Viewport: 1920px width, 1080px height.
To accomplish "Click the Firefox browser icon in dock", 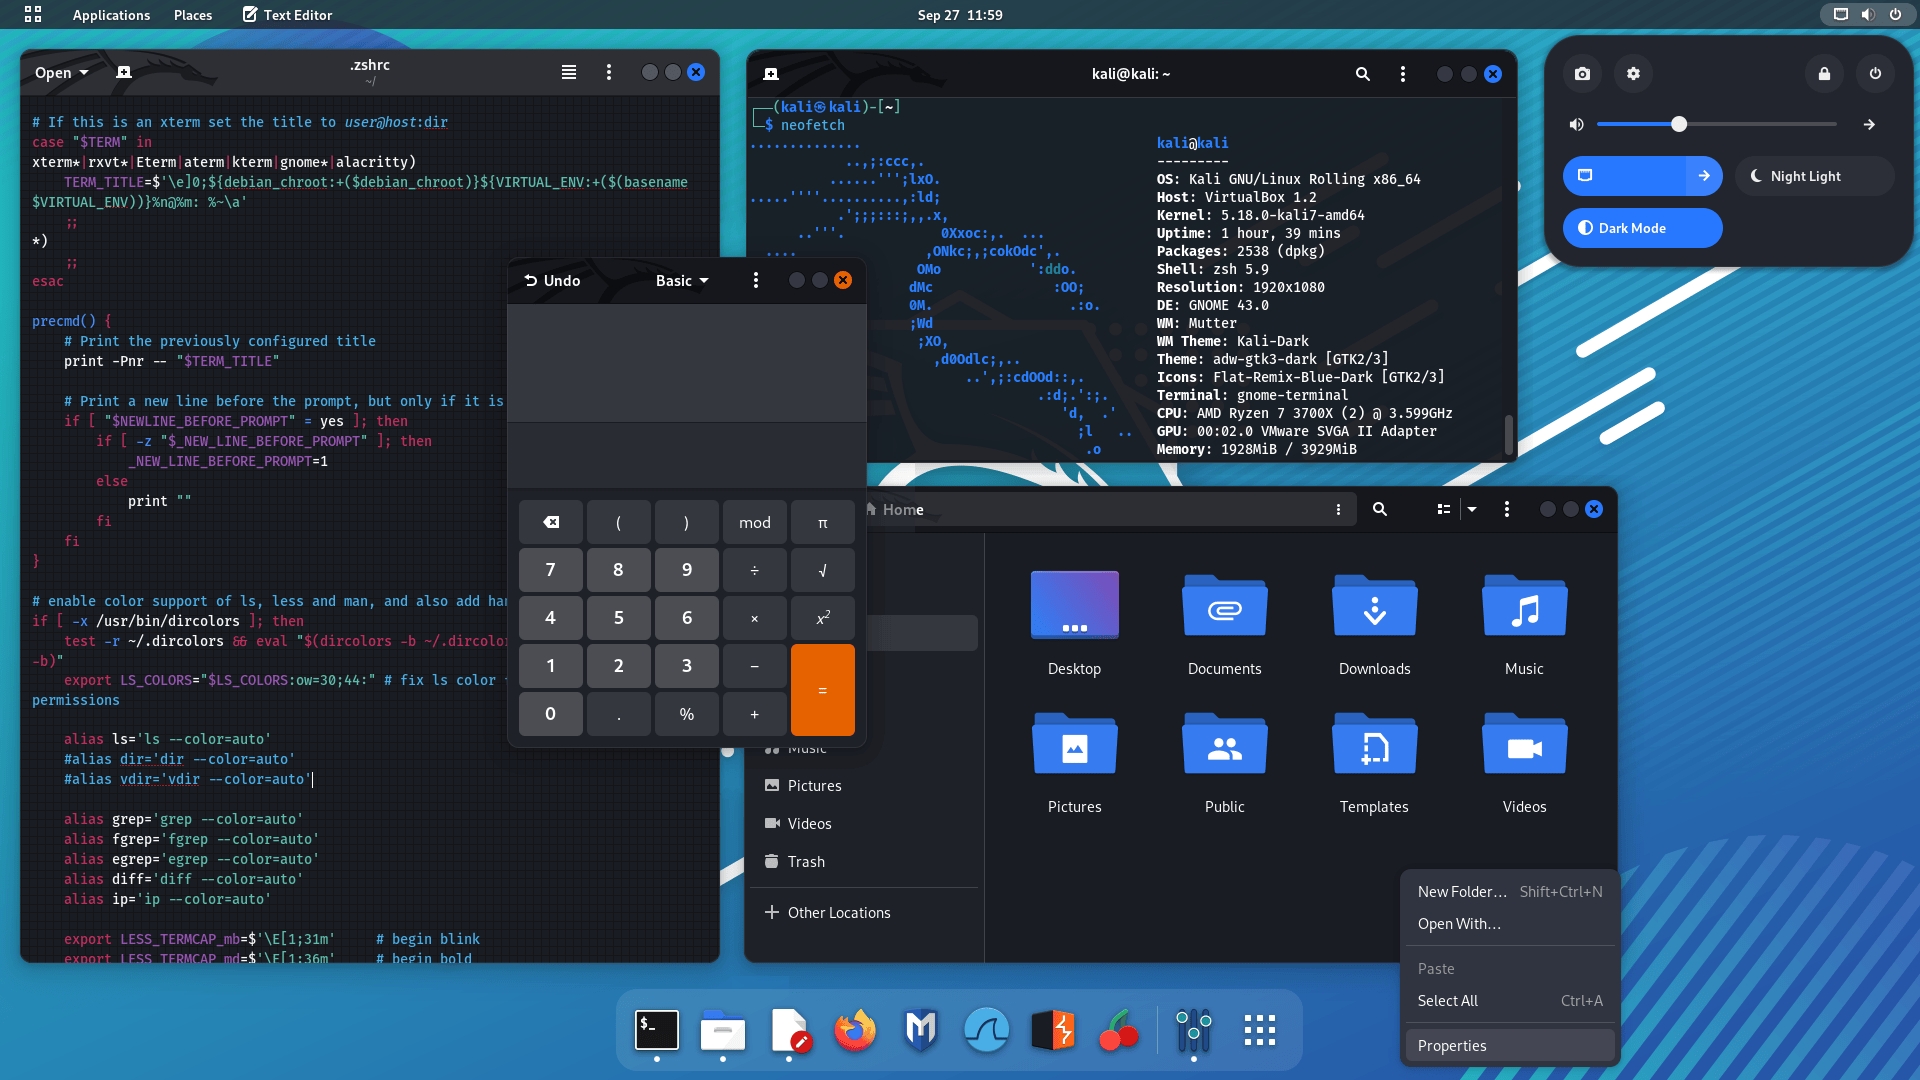I will point(855,1029).
